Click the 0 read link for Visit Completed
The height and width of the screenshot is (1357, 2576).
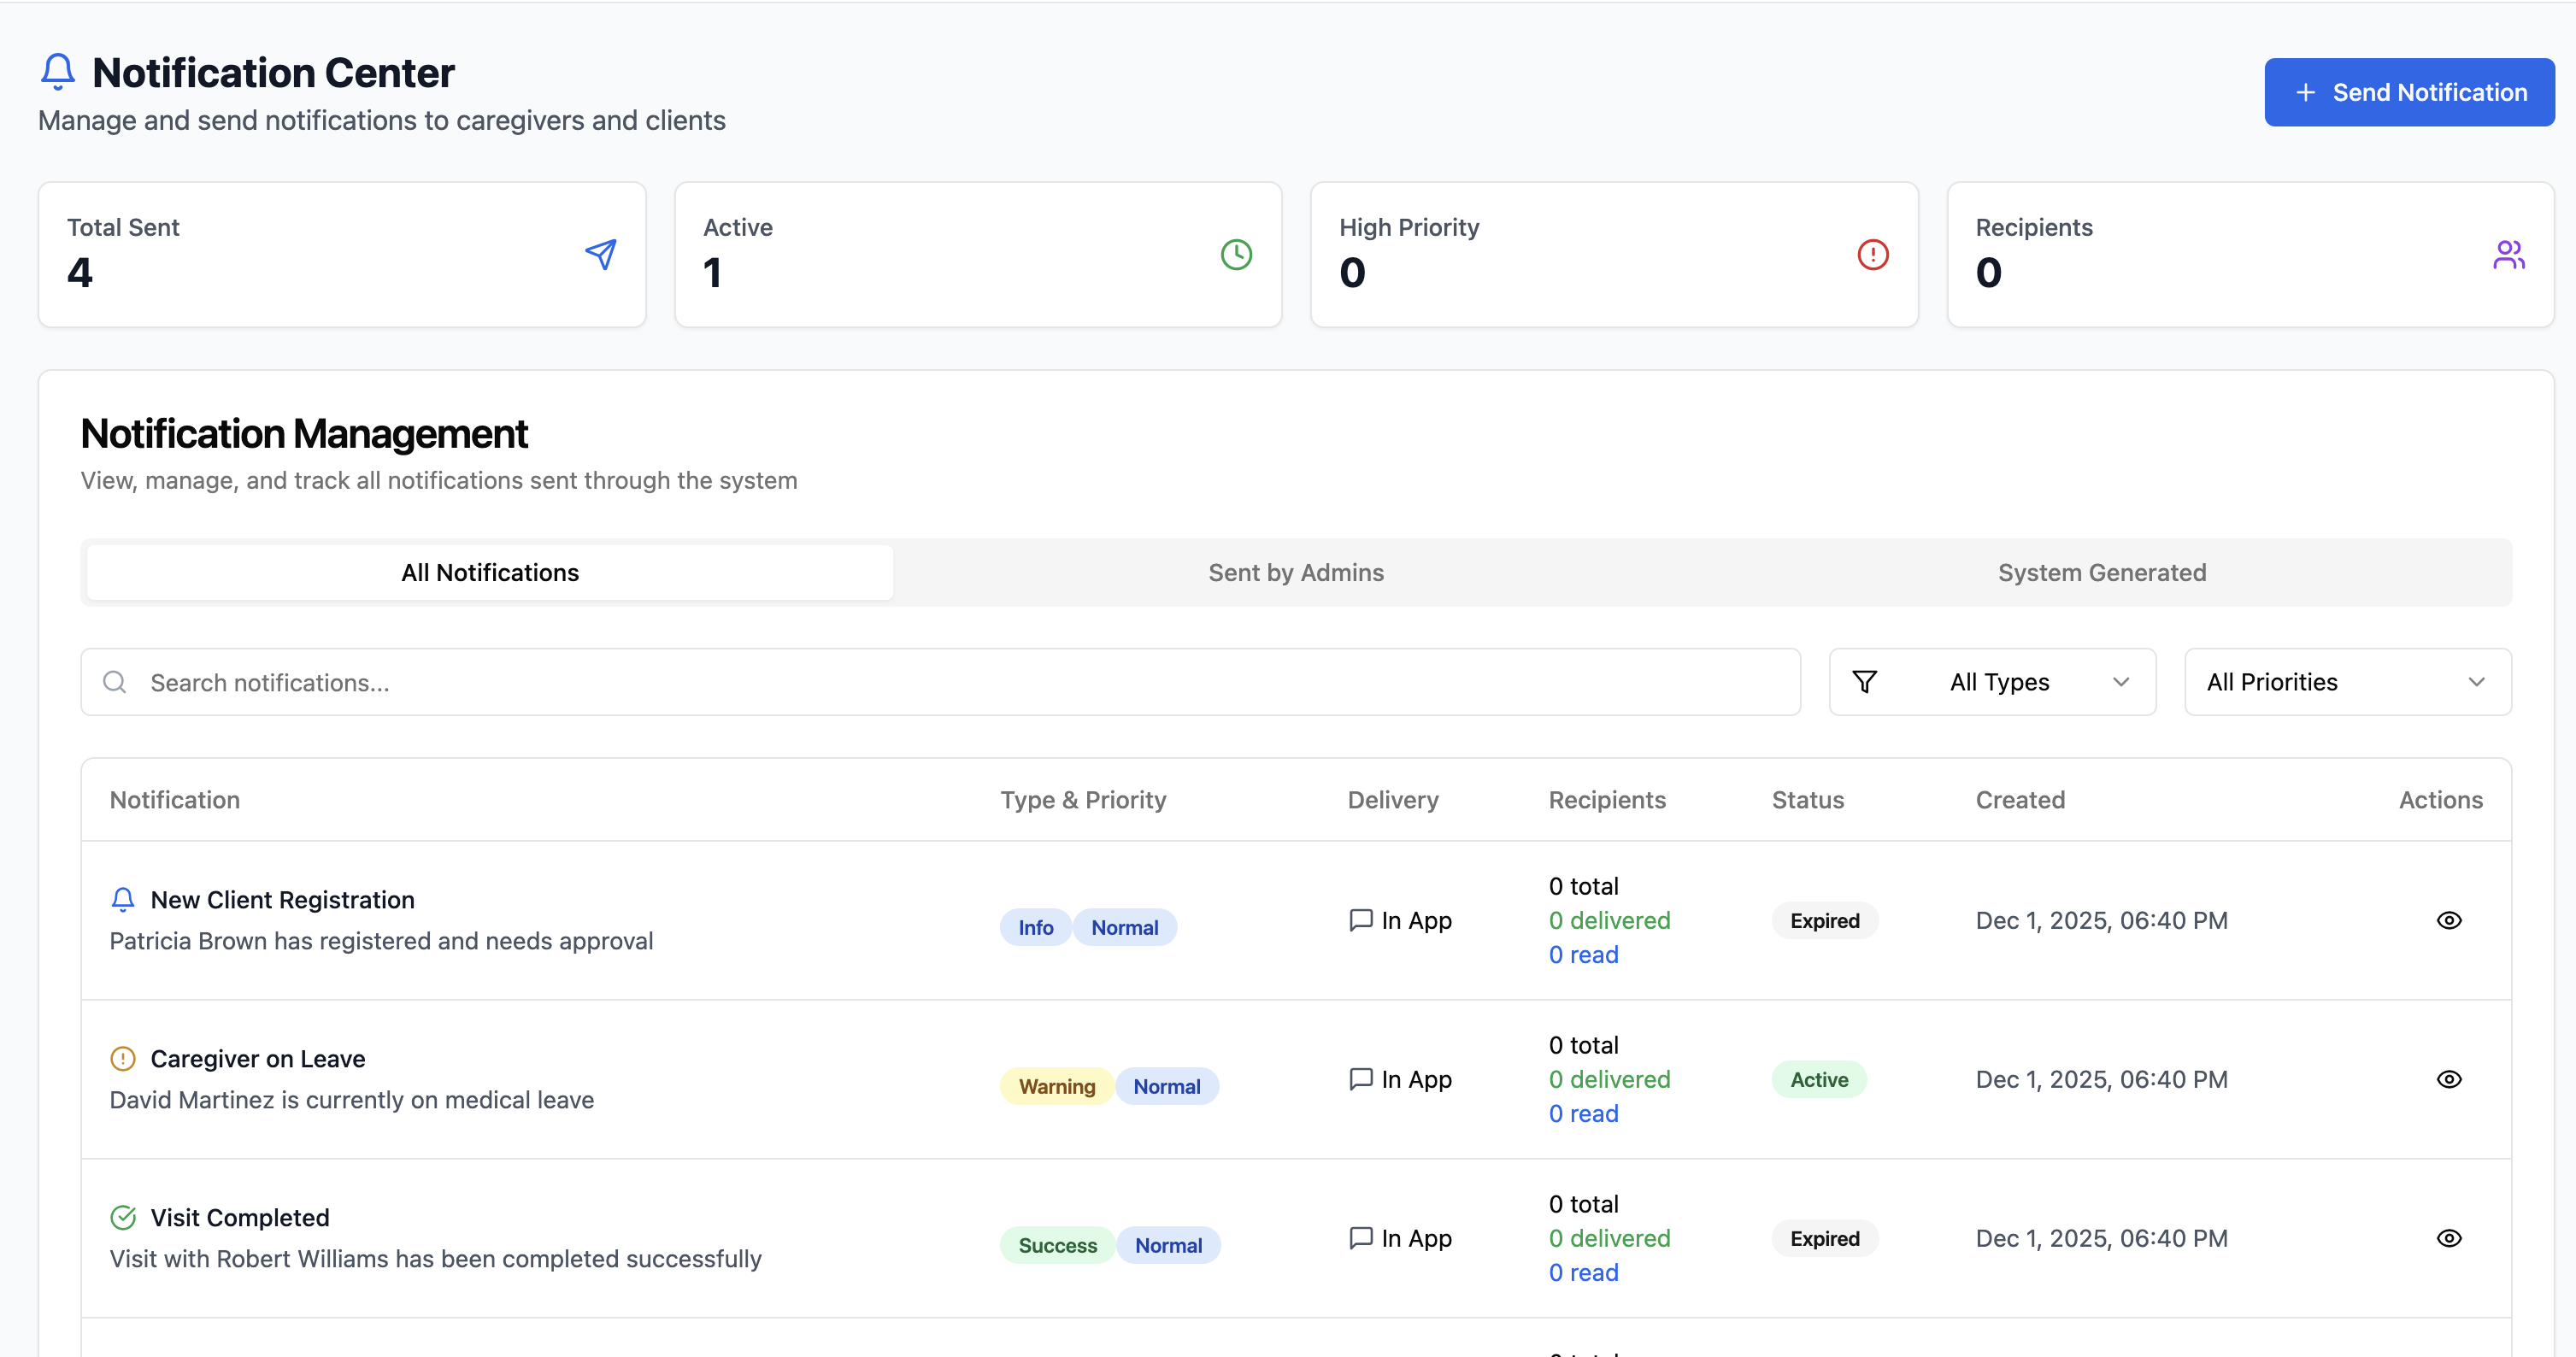coord(1583,1272)
